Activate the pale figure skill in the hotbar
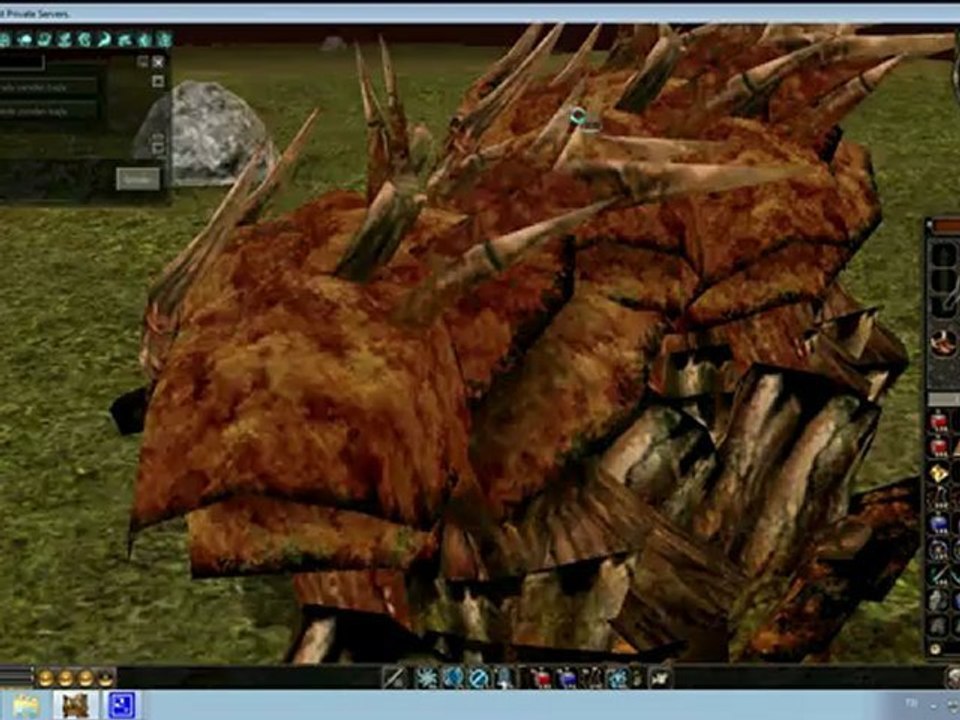 504,678
